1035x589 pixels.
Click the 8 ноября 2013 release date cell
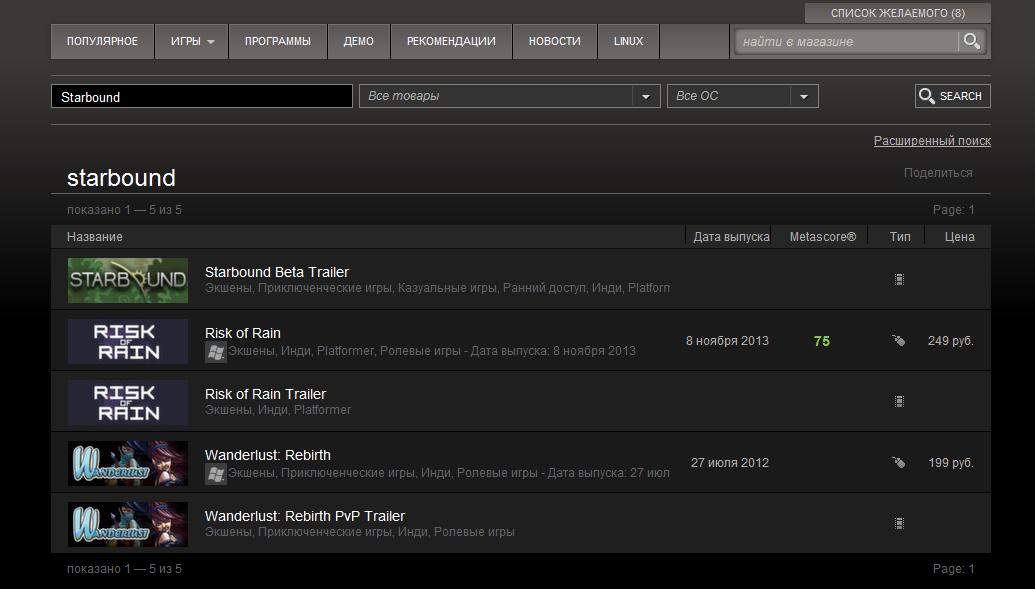727,341
